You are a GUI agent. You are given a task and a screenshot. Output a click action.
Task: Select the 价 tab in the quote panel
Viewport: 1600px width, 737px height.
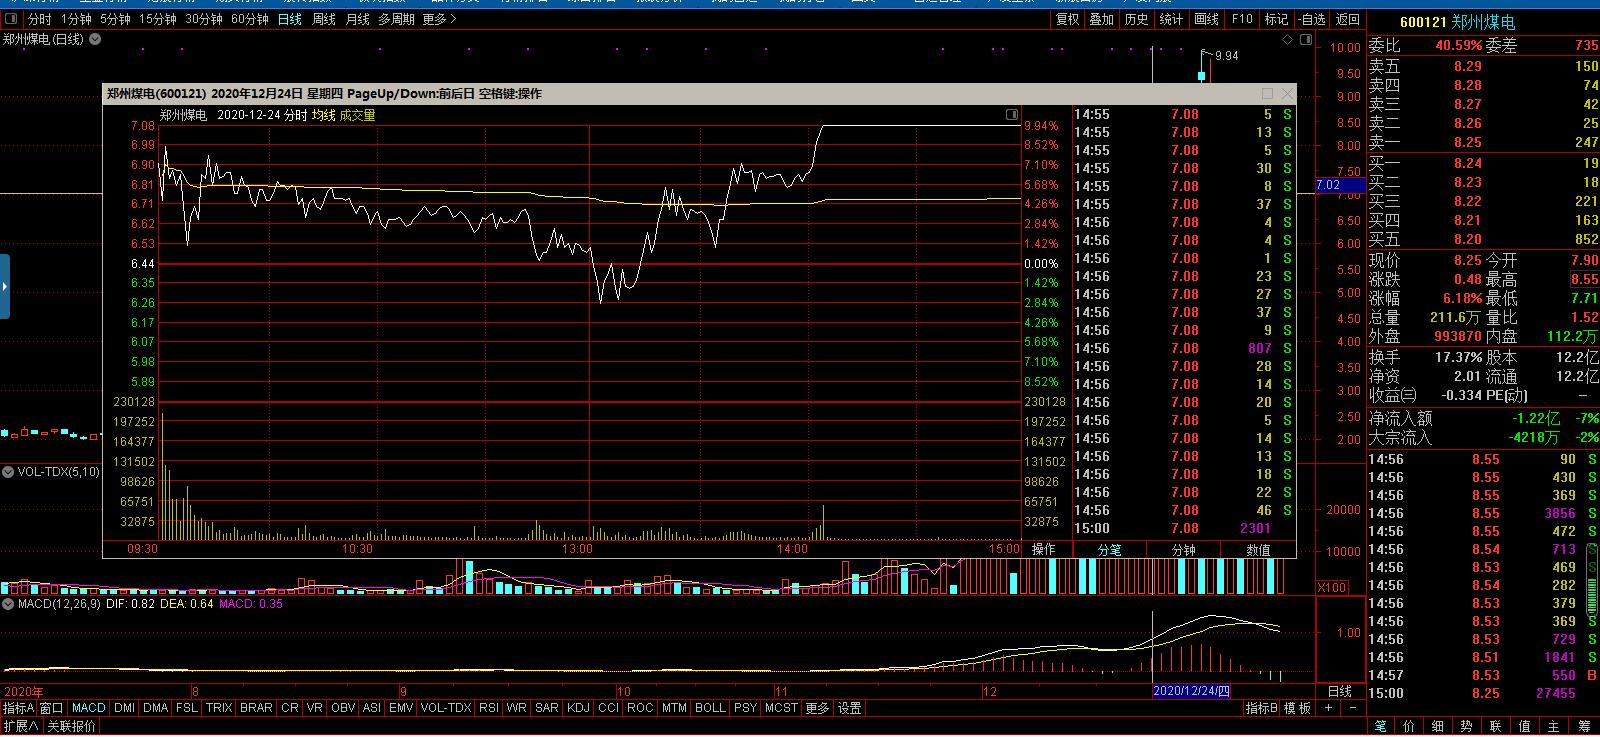click(1409, 727)
